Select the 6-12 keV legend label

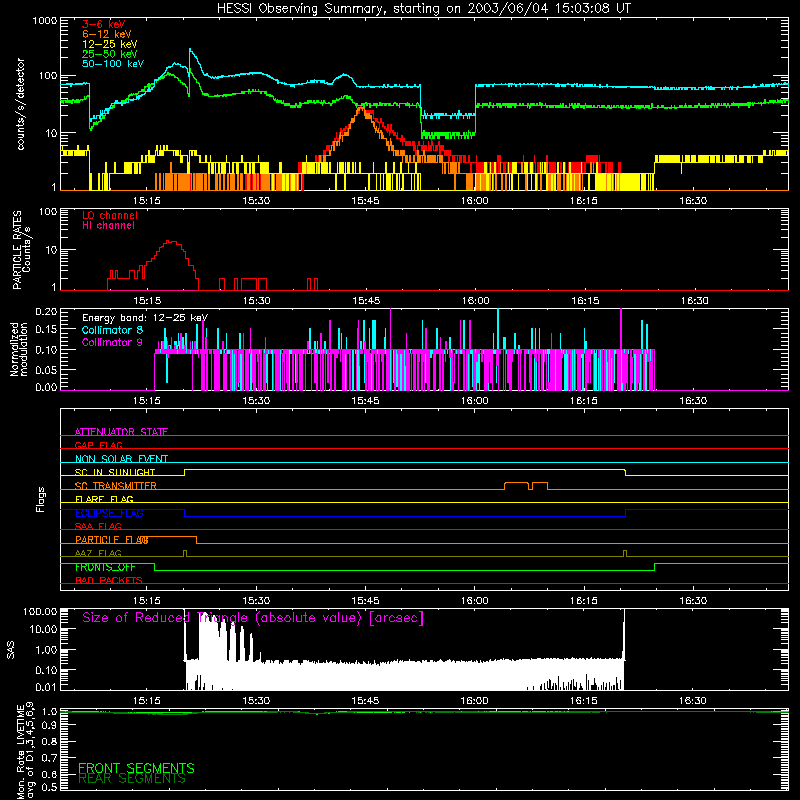coord(106,34)
